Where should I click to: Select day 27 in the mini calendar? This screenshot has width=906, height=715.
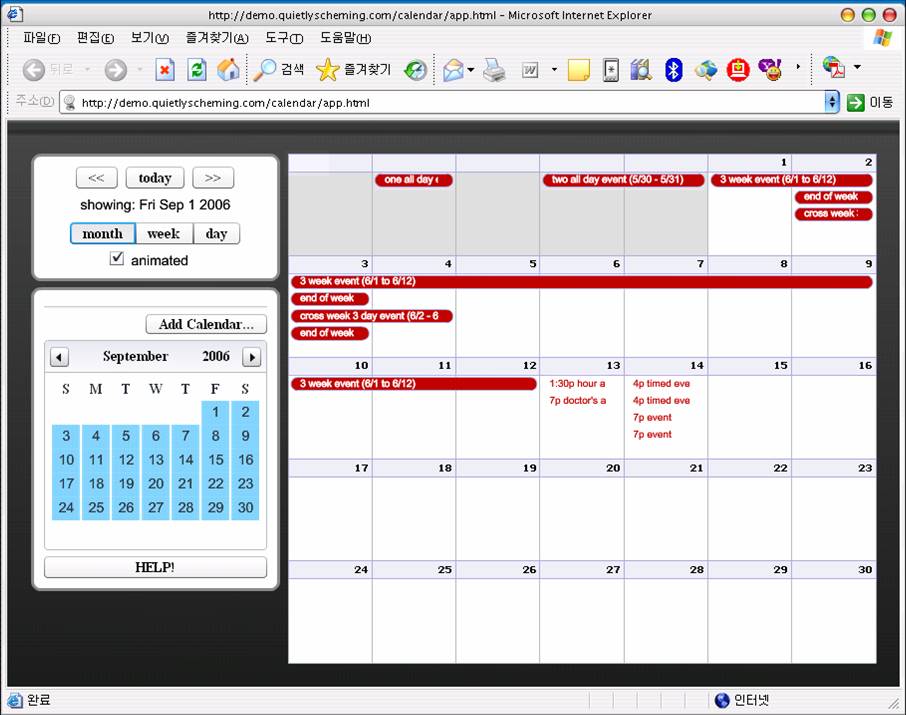click(x=155, y=507)
